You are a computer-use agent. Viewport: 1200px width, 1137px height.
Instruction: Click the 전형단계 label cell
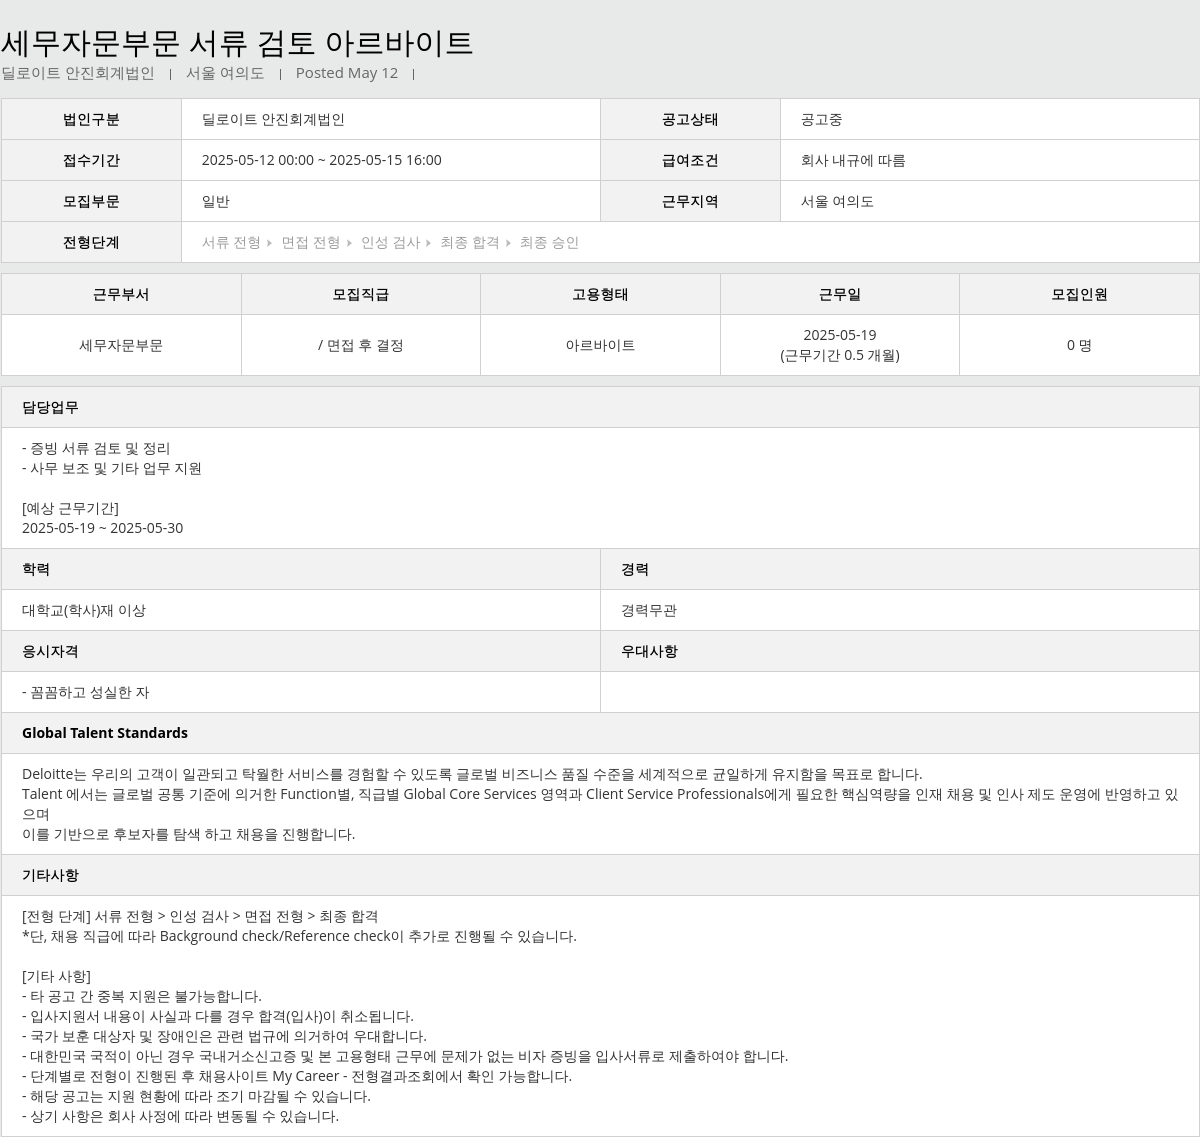[91, 242]
